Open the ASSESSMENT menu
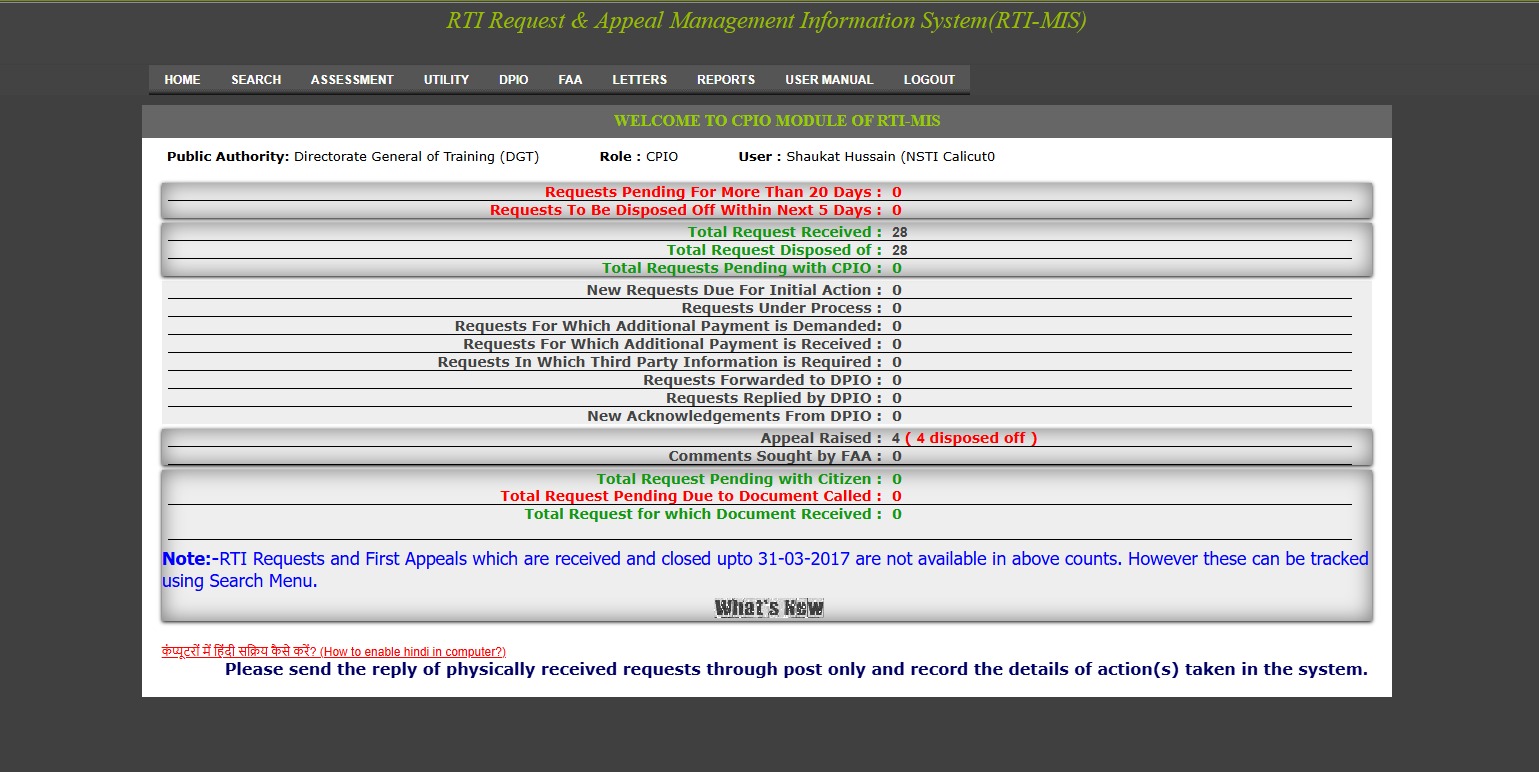Viewport: 1539px width, 772px height. [352, 80]
